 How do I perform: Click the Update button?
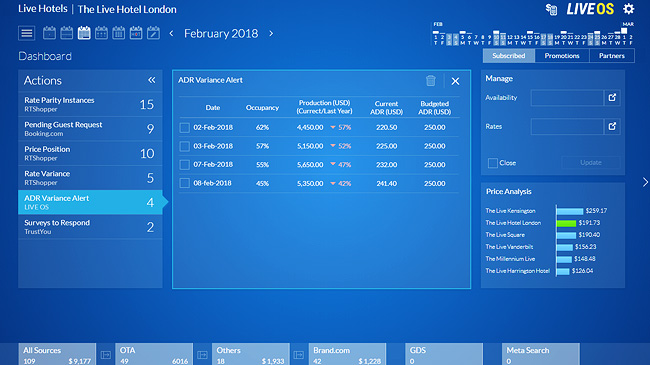pos(591,163)
